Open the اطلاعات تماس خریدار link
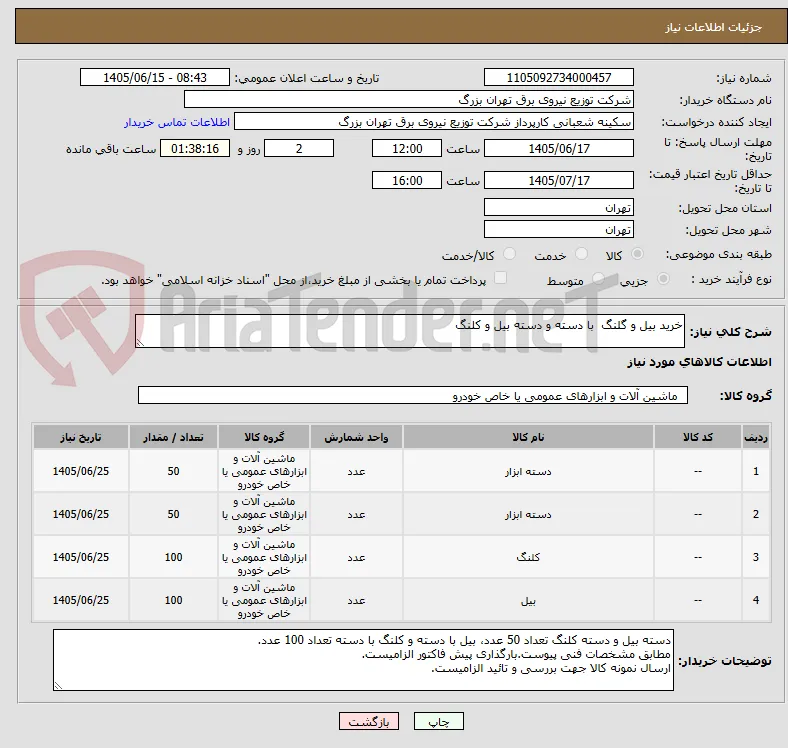This screenshot has height=748, width=788. tap(177, 122)
